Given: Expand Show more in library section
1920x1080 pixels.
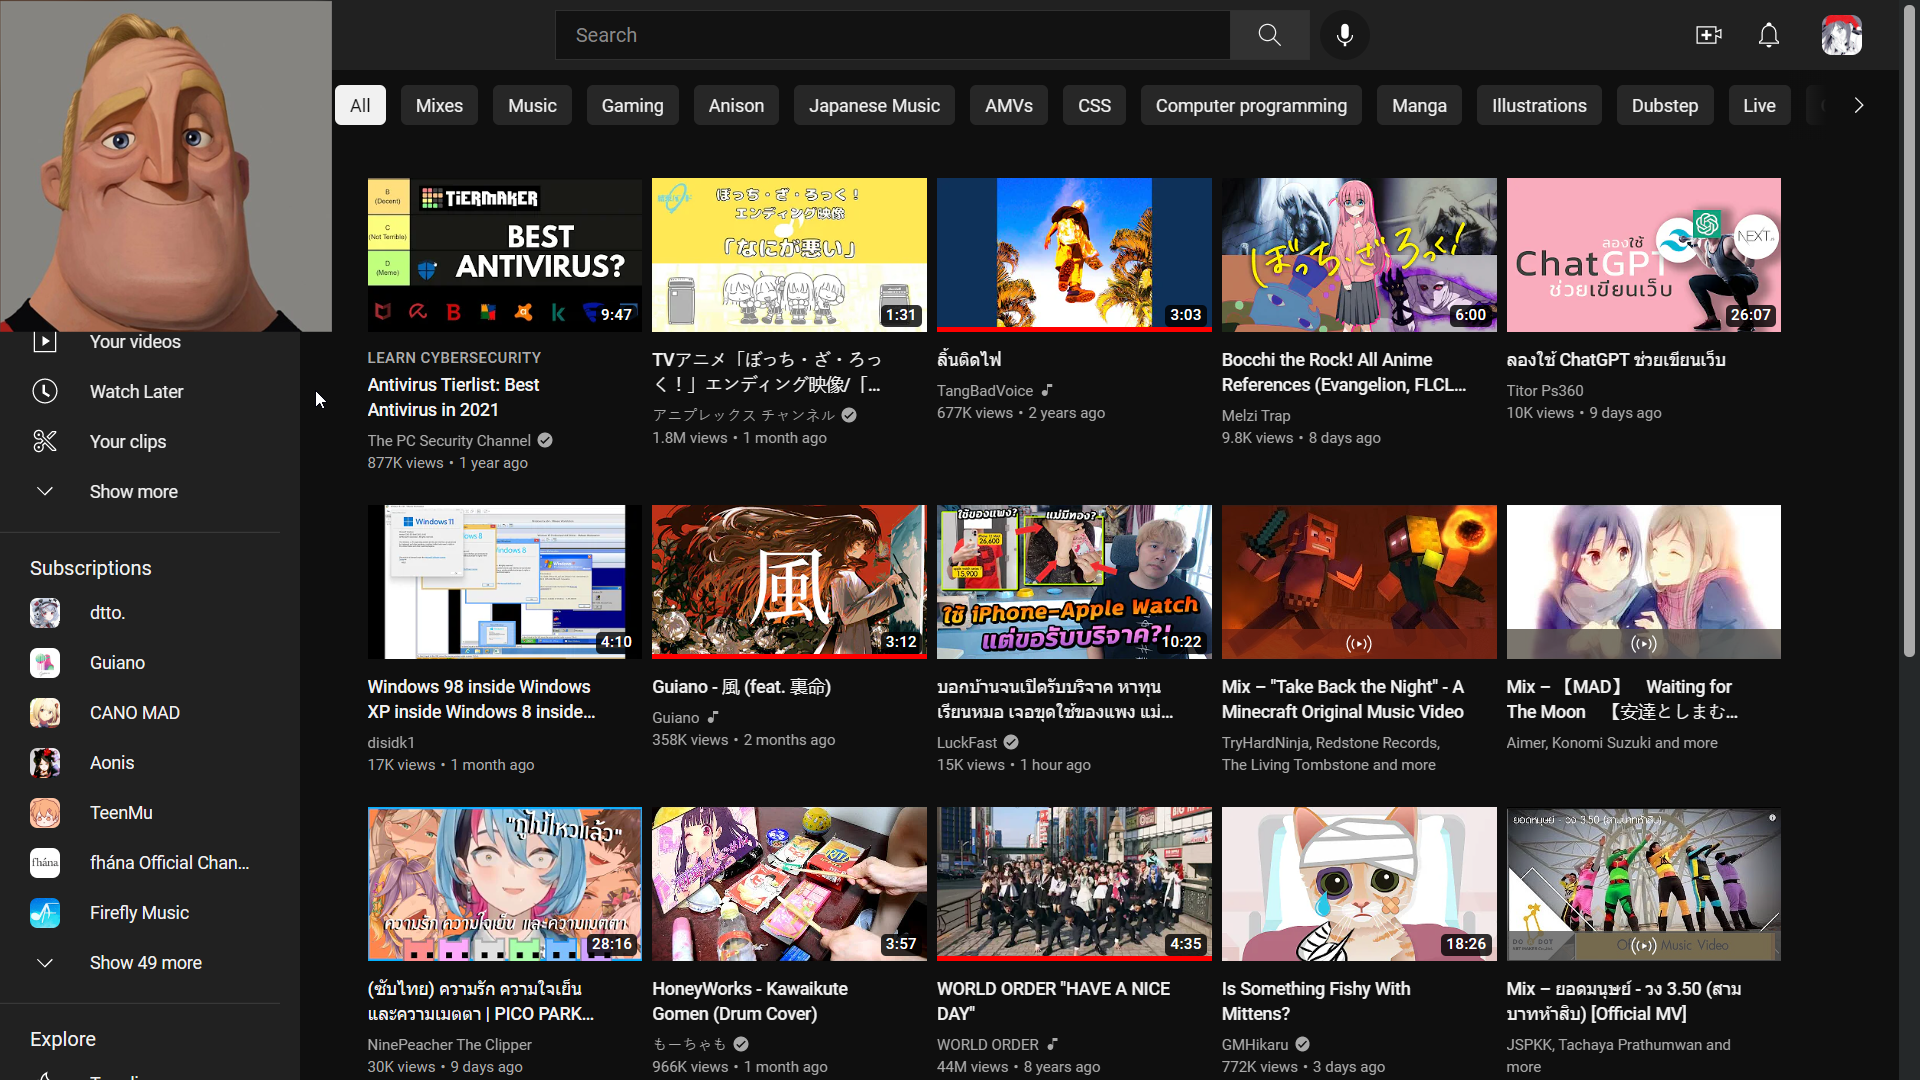Looking at the screenshot, I should (x=133, y=491).
